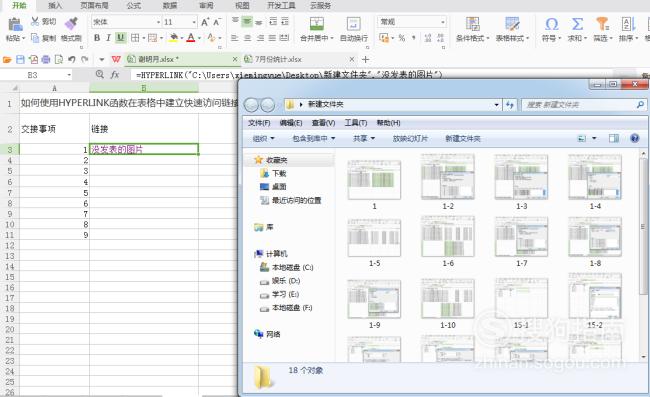Screen dimensions: 650x397
Task: Open the fill color dropdown arrow
Action: click(182, 38)
